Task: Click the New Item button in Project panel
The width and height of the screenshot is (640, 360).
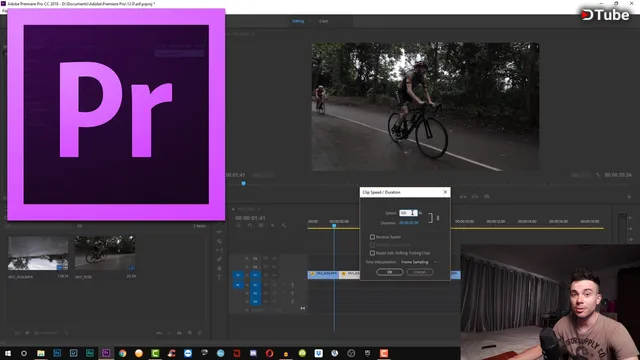Action: [x=190, y=333]
